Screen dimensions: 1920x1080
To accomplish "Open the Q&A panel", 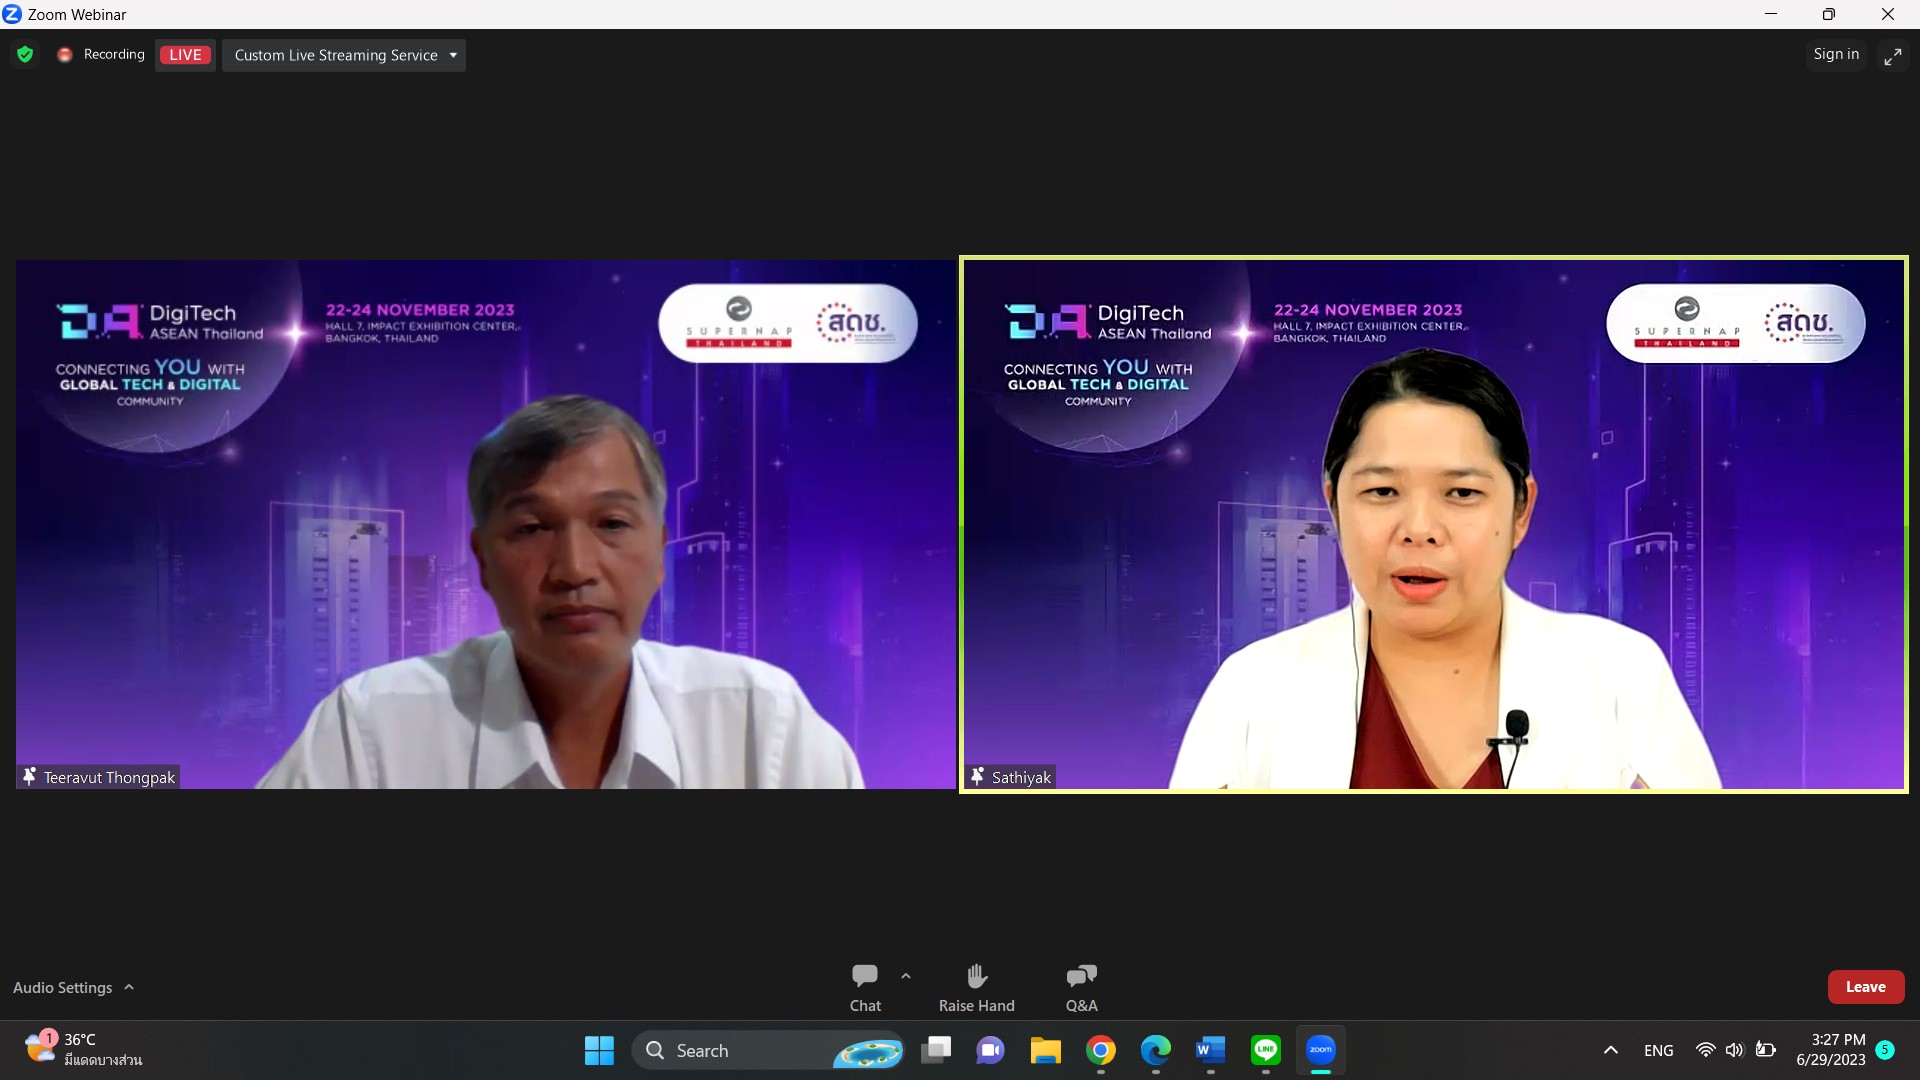I will 1081,987.
